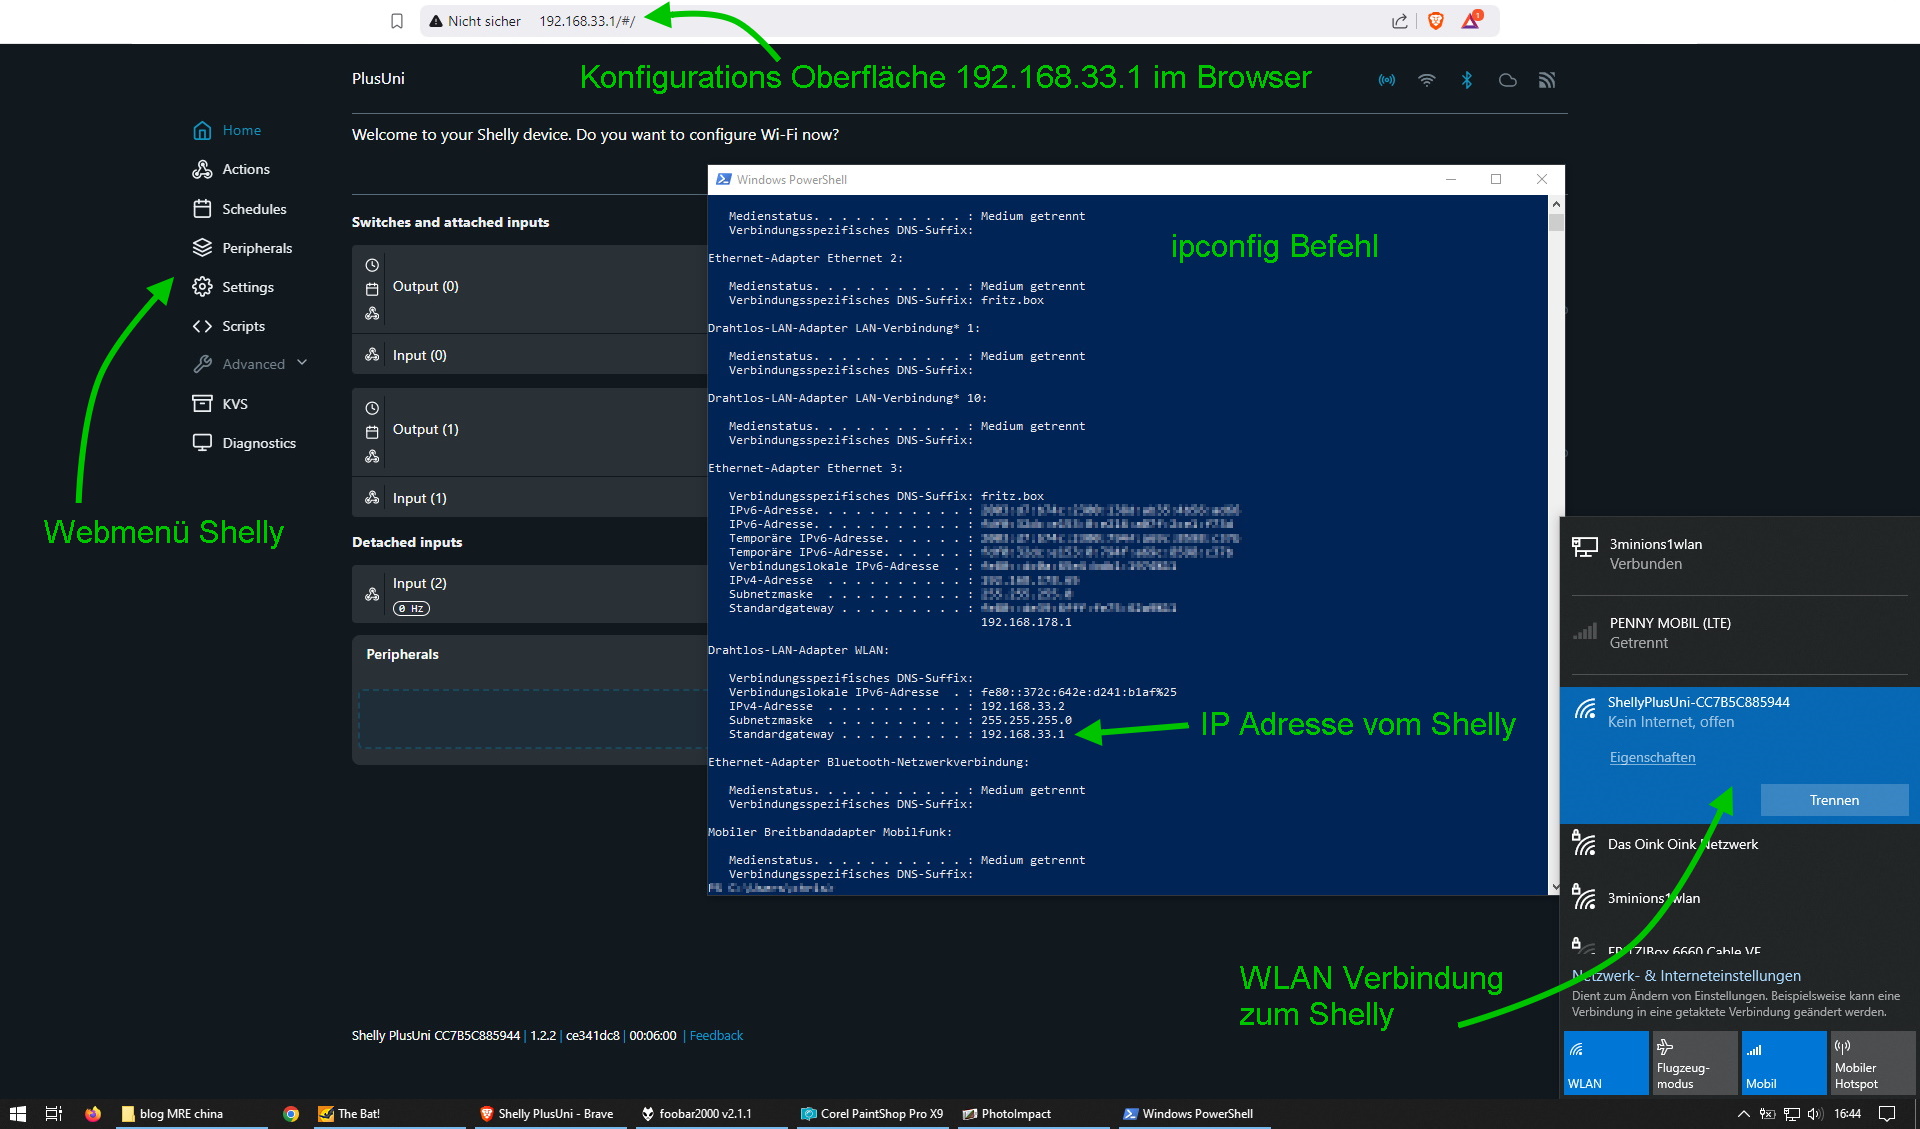Open Task View on the taskbar
Image resolution: width=1920 pixels, height=1129 pixels.
[54, 1114]
